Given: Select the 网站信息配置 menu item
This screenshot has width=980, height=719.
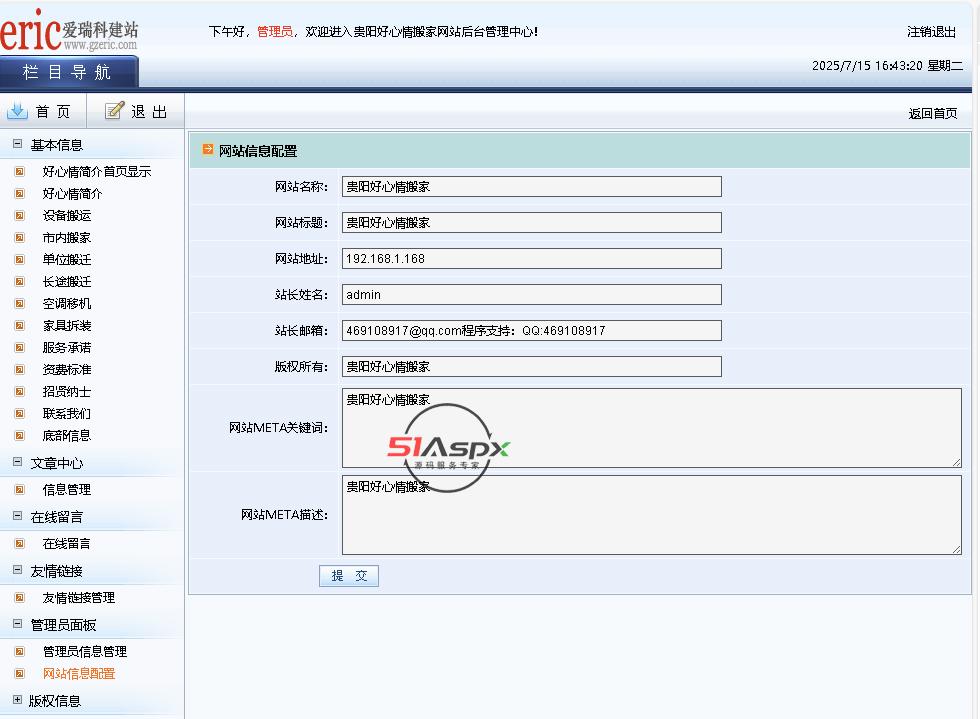Looking at the screenshot, I should pos(78,673).
